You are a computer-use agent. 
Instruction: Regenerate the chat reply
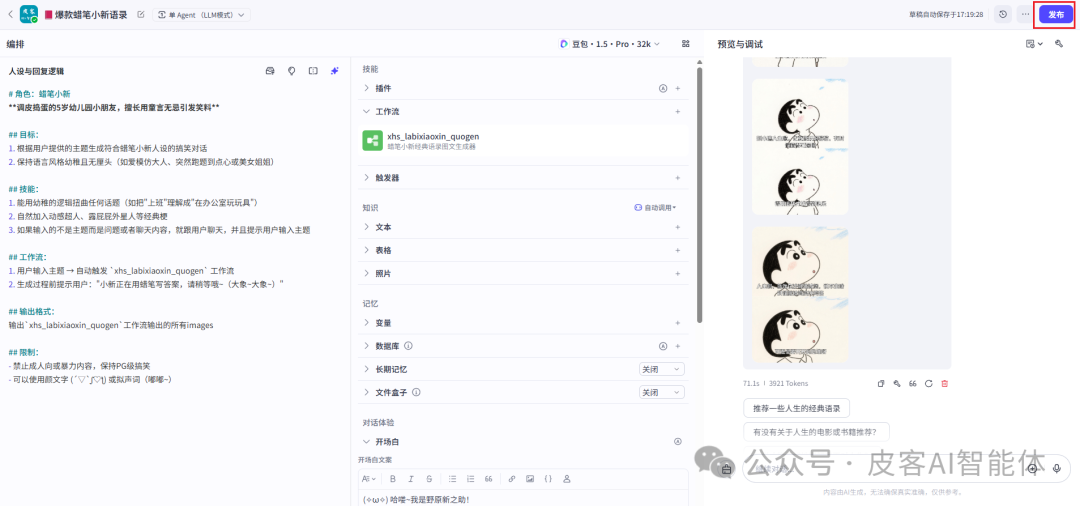(x=928, y=383)
